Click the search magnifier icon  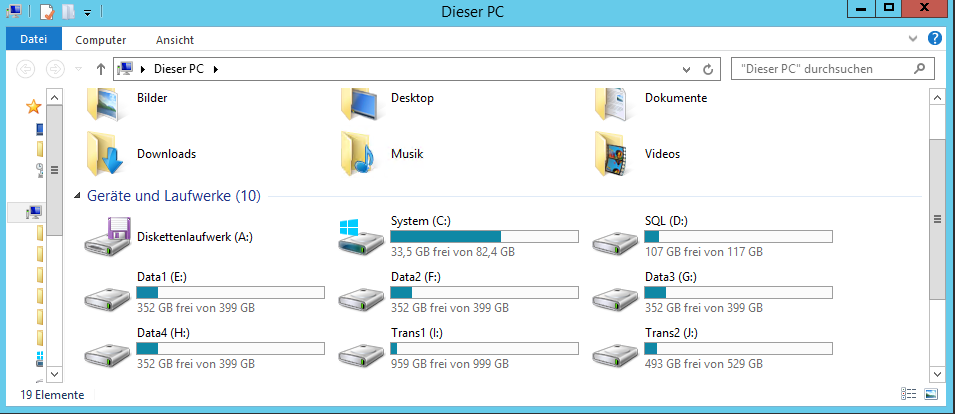pos(919,68)
